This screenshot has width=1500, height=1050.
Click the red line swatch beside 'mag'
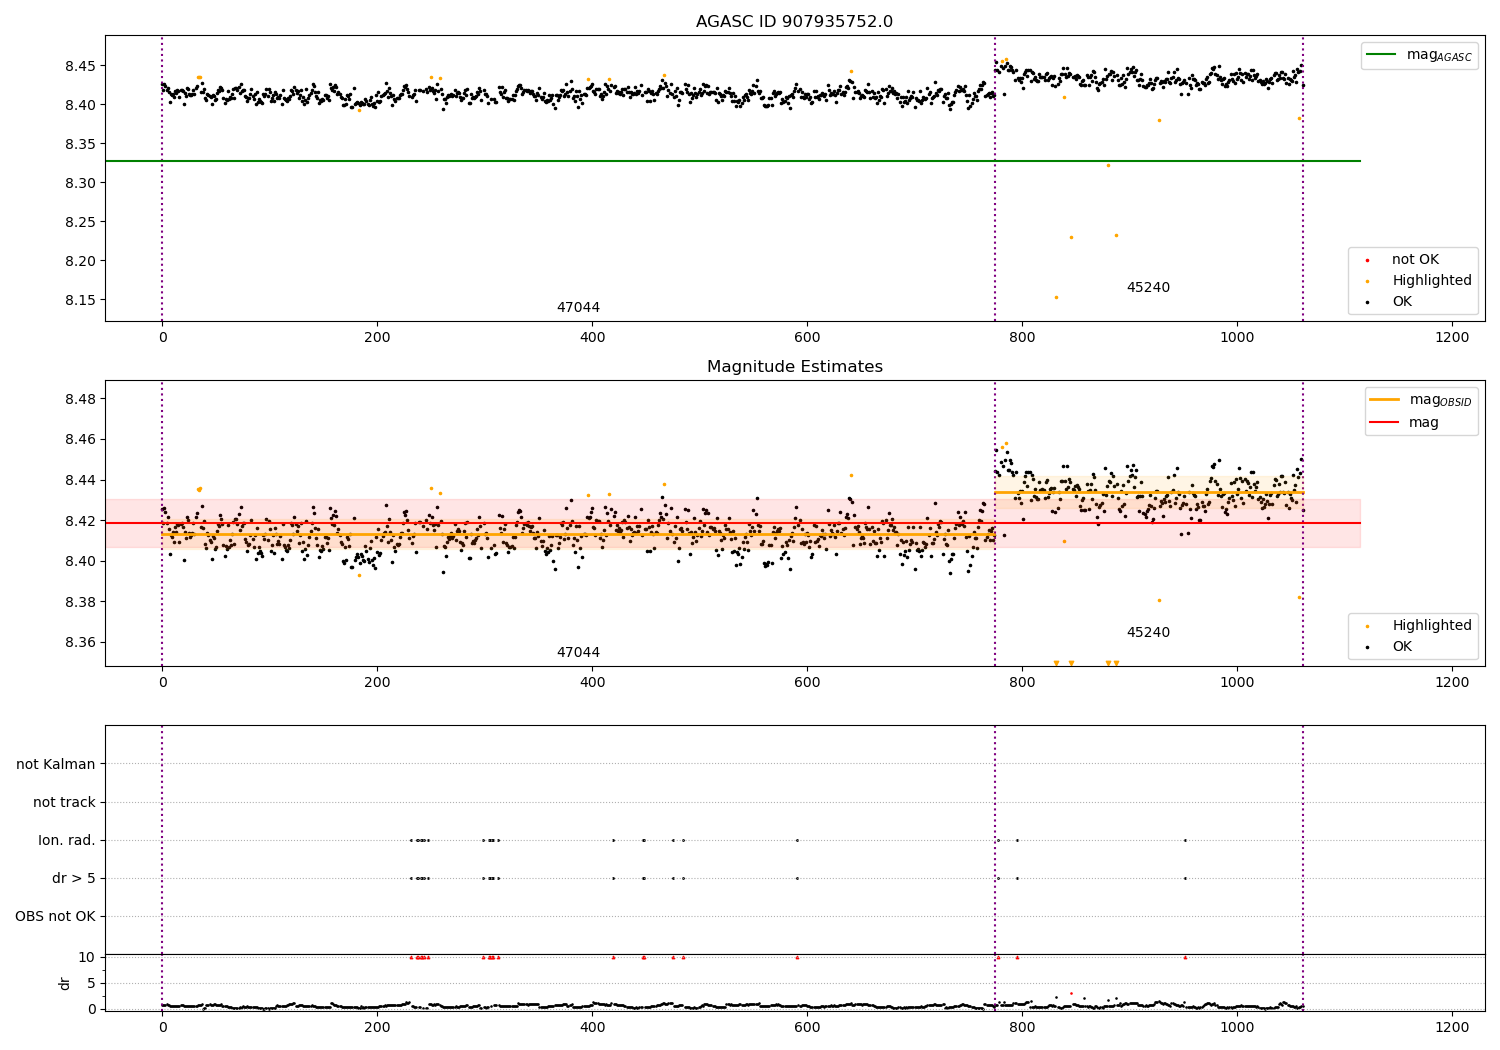coord(1385,422)
